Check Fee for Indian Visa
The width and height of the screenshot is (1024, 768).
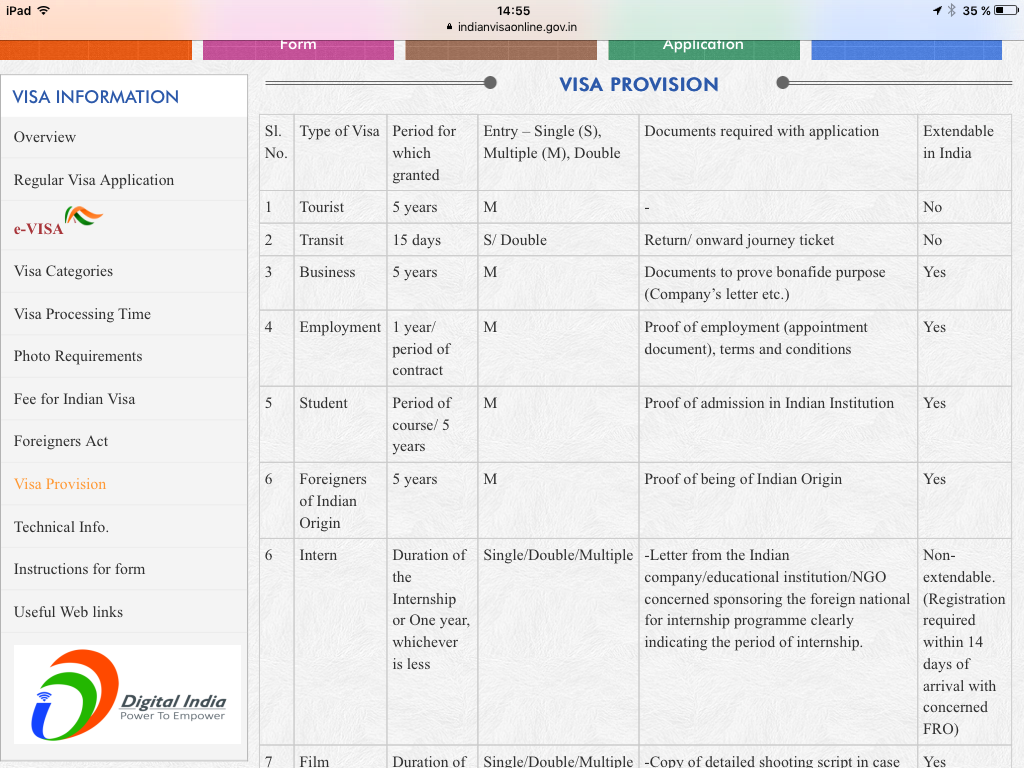coord(74,399)
